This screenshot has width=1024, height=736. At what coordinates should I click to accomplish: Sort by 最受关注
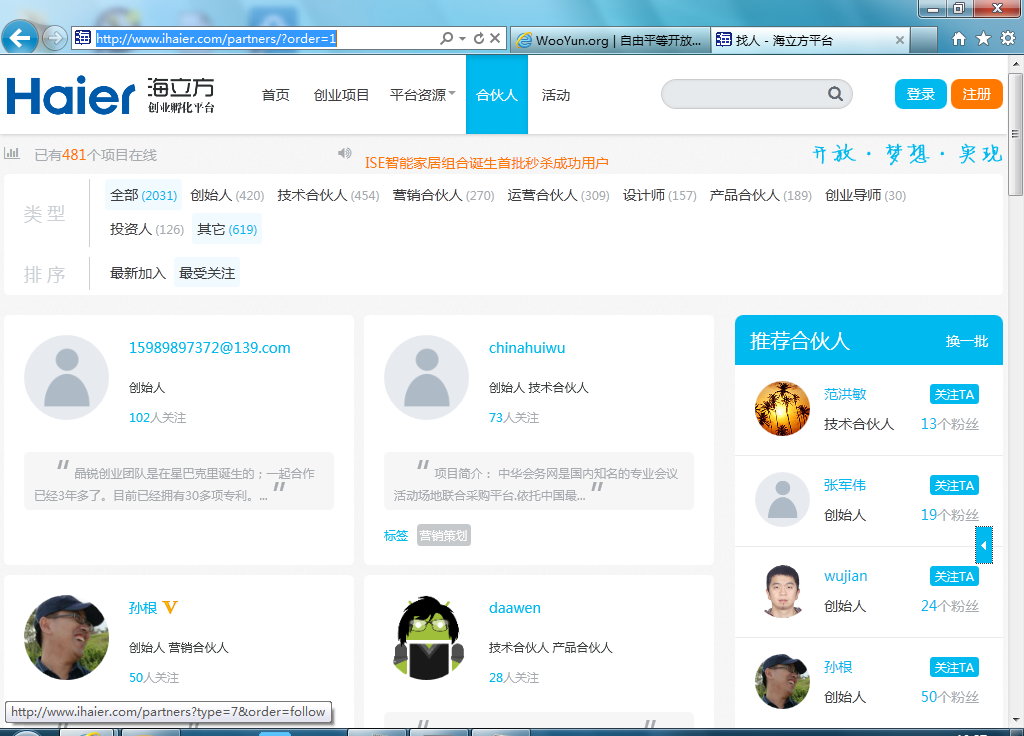pyautogui.click(x=207, y=273)
